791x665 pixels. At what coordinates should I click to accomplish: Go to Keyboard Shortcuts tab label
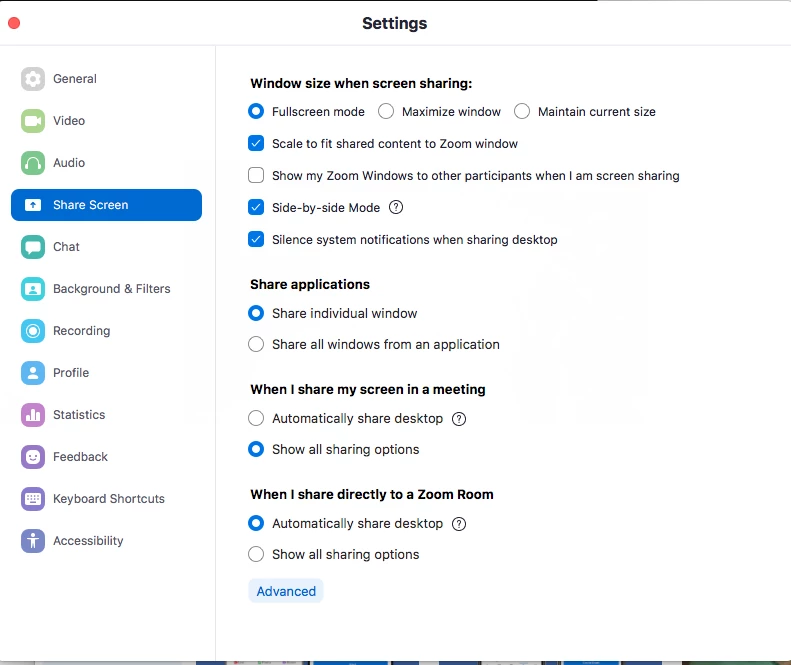click(109, 498)
